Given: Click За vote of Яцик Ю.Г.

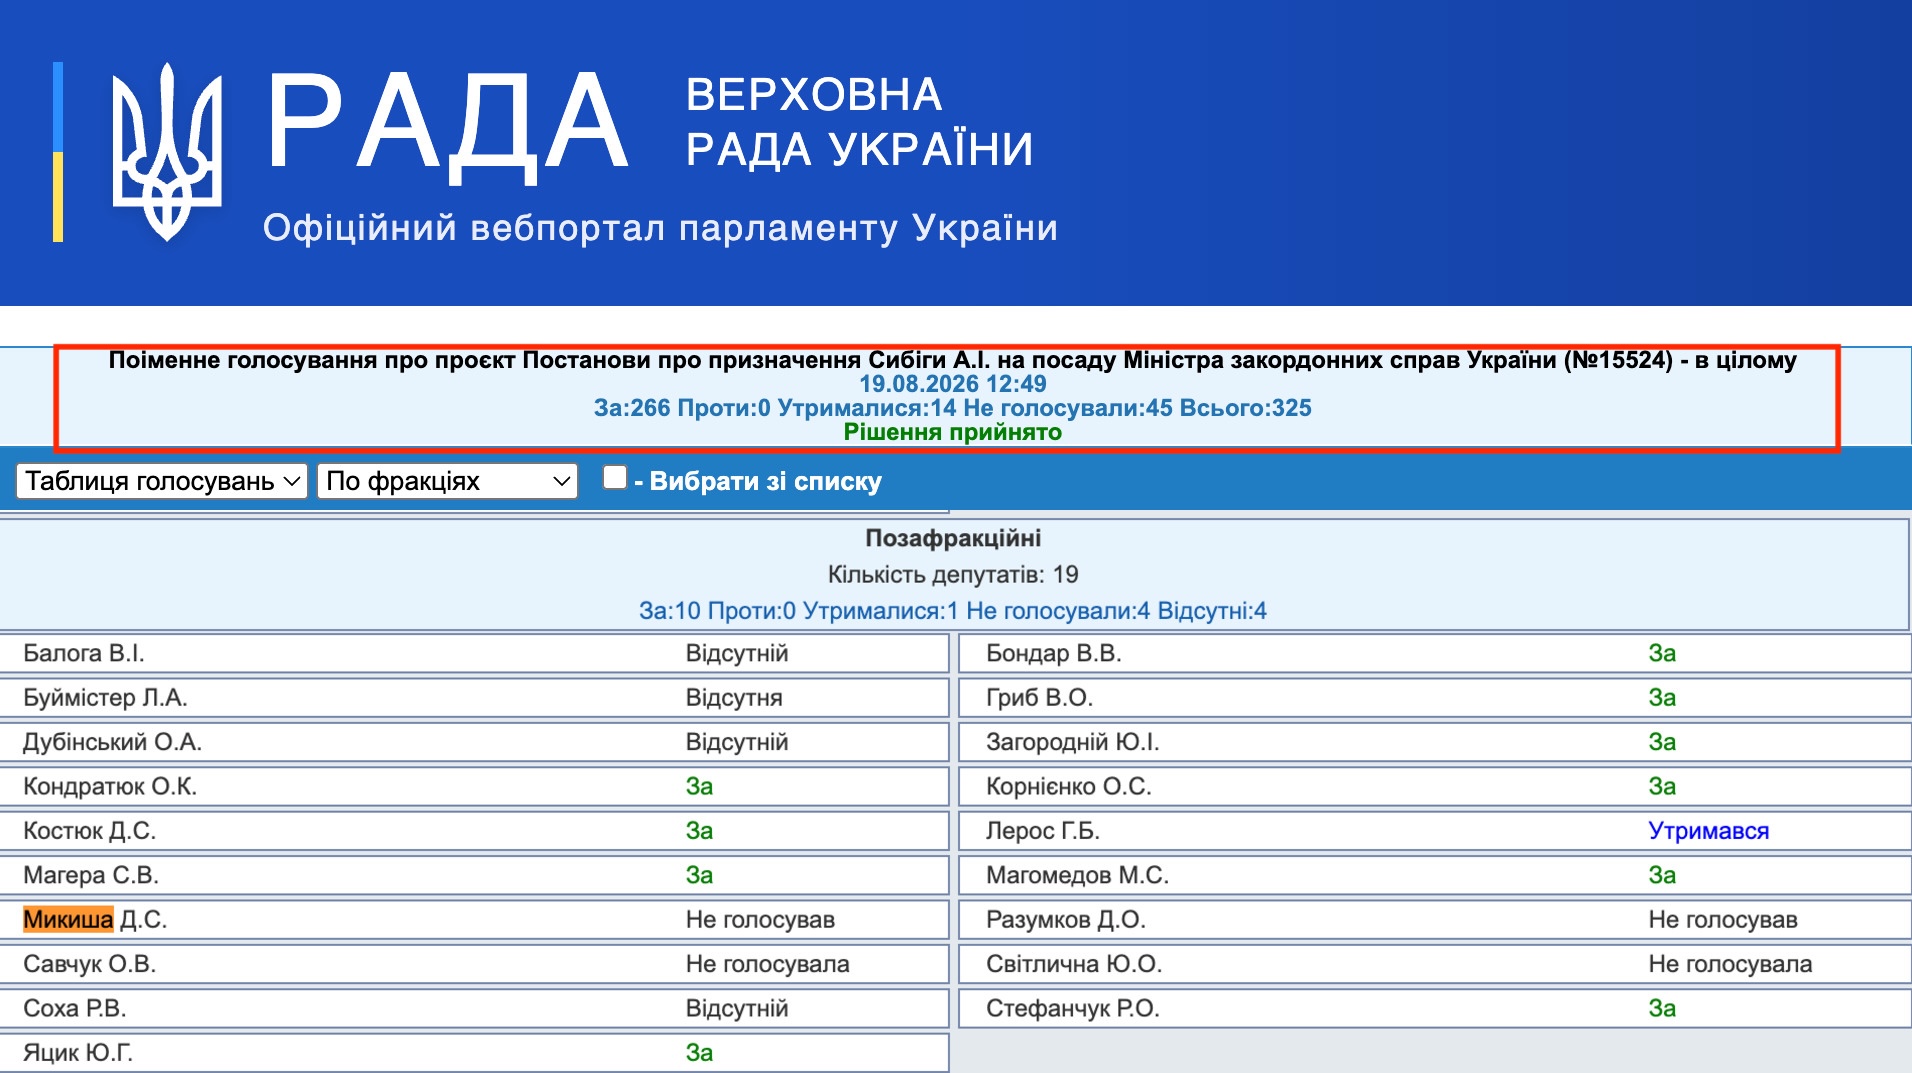Looking at the screenshot, I should tap(699, 1052).
